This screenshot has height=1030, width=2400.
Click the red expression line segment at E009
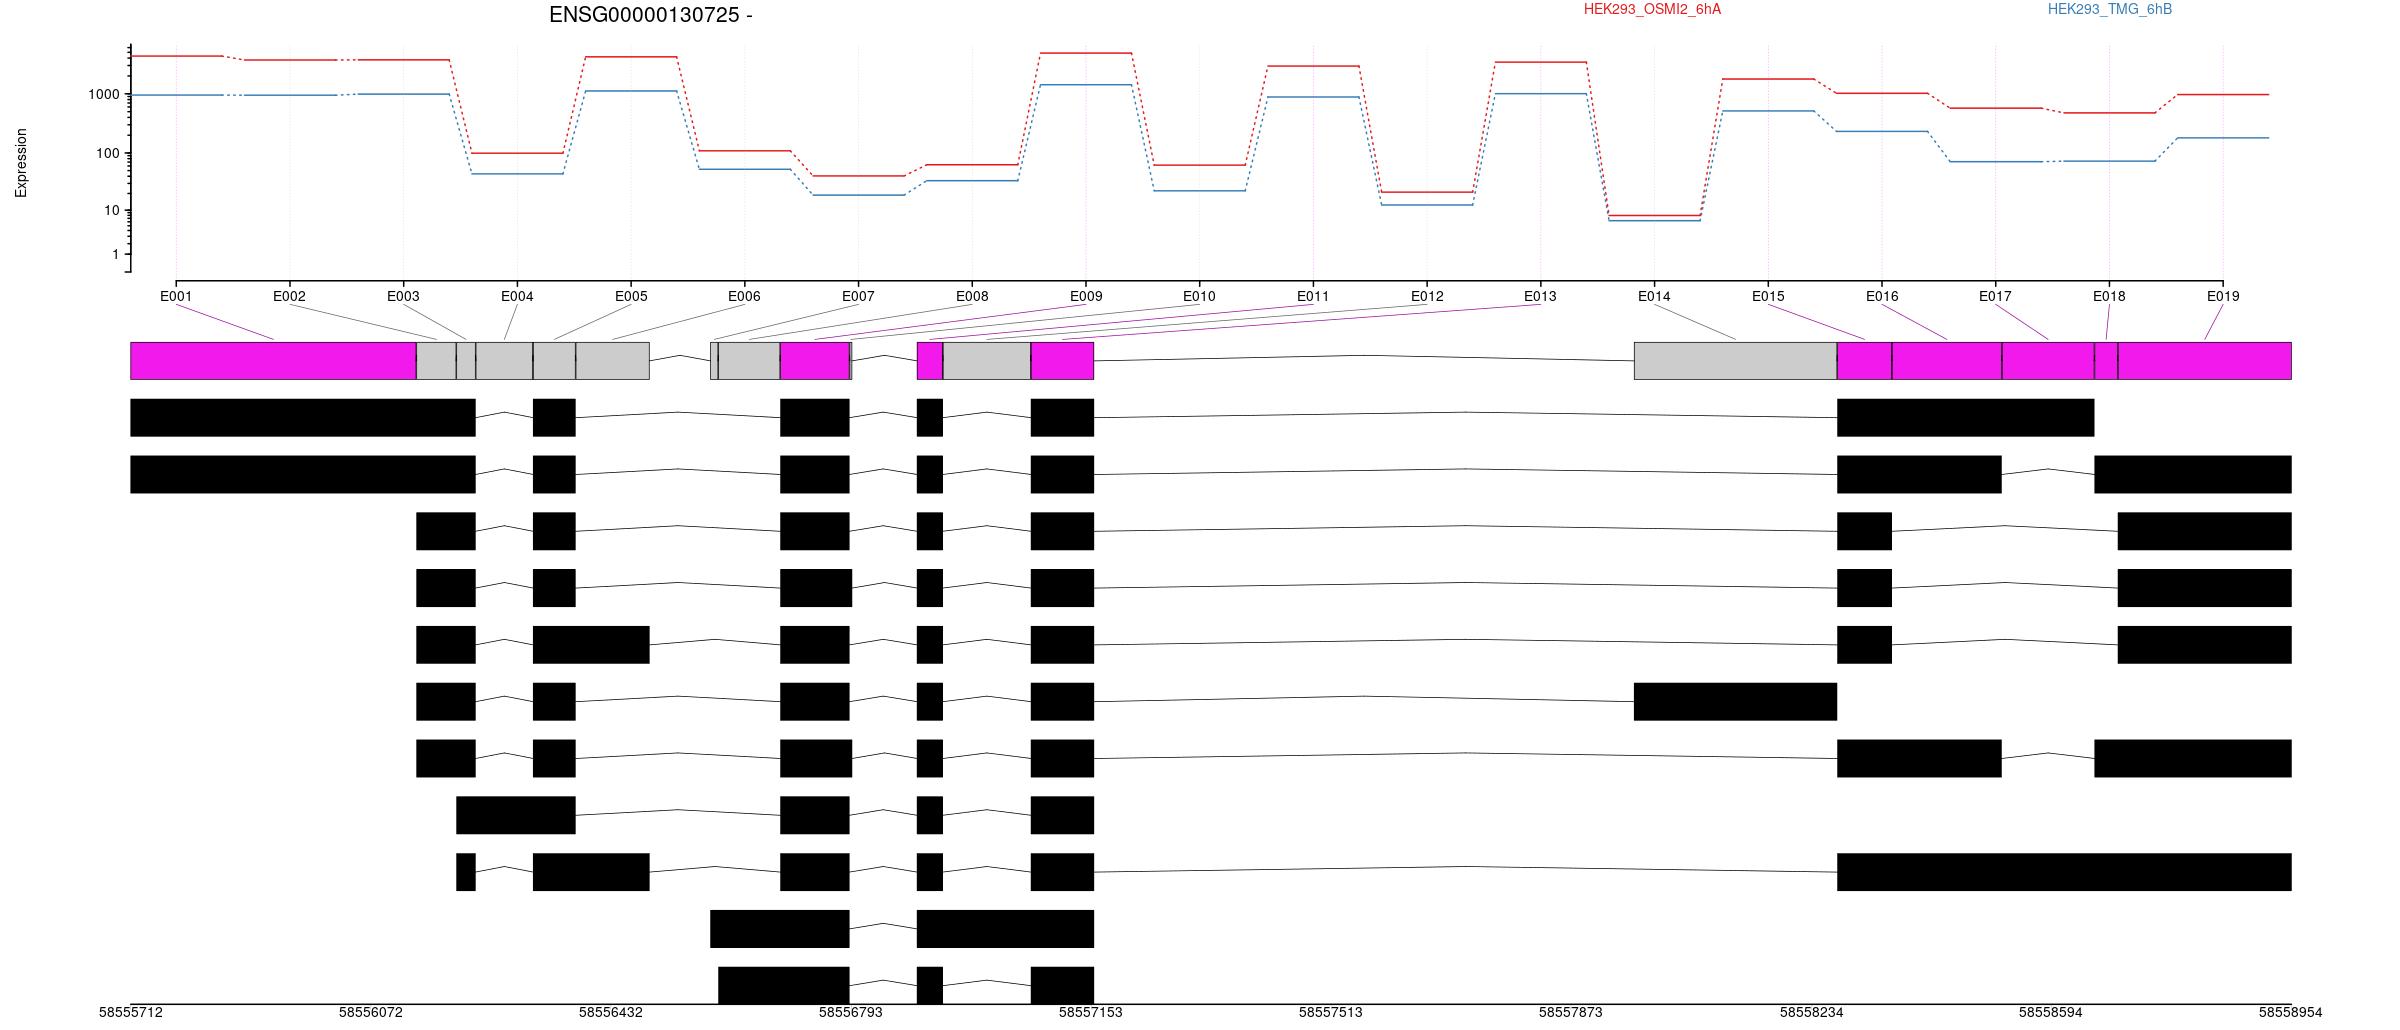pyautogui.click(x=1086, y=53)
